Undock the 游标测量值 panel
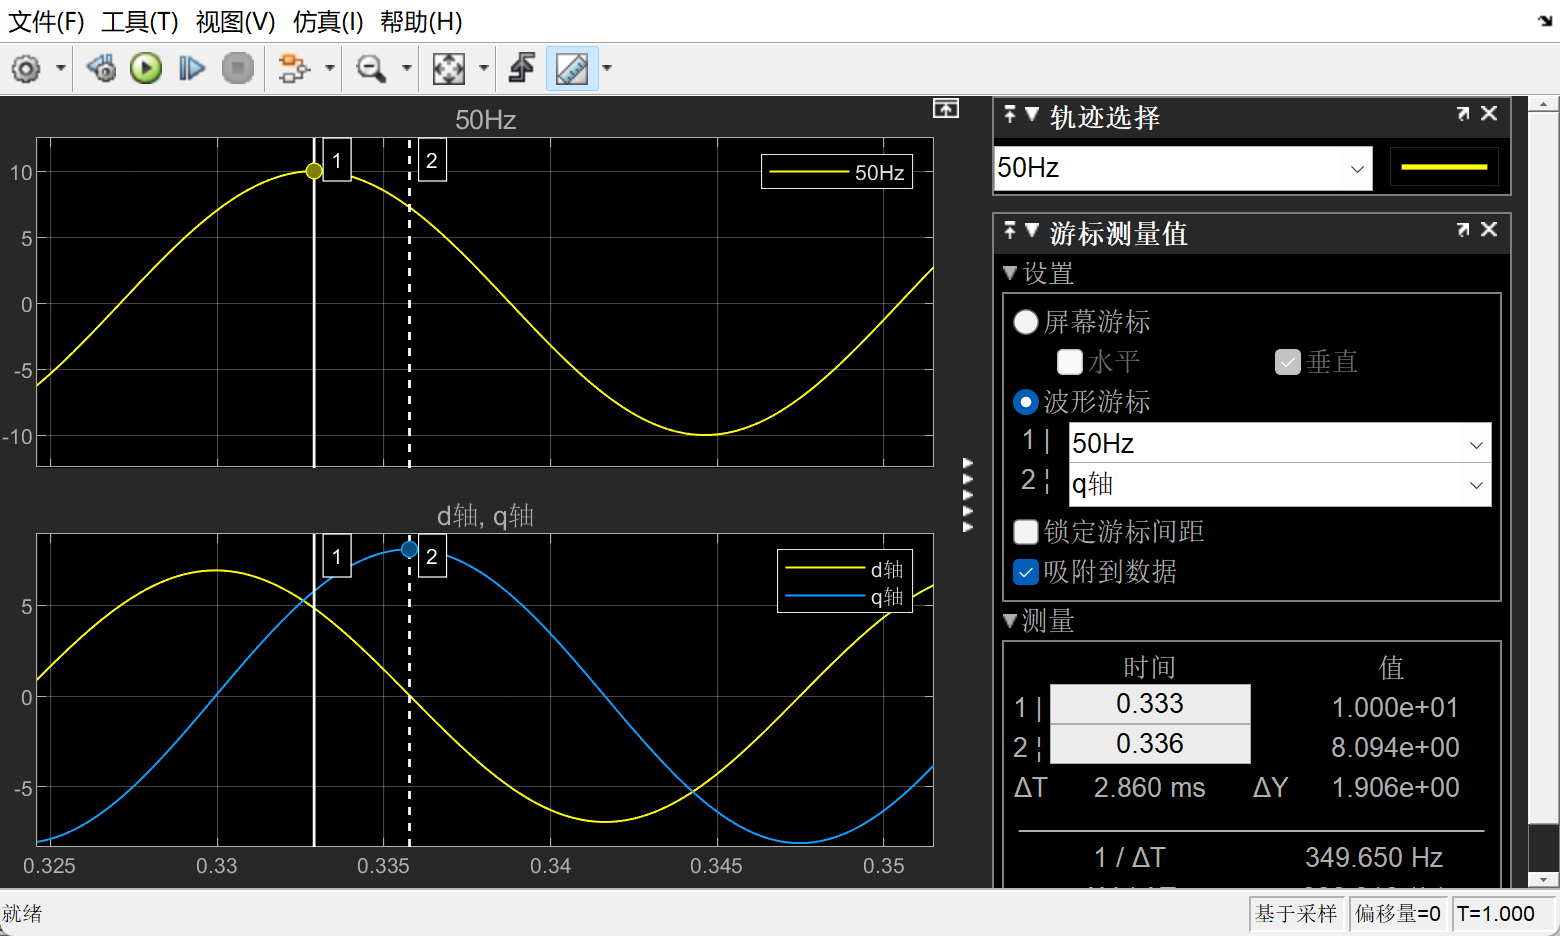 tap(1463, 230)
